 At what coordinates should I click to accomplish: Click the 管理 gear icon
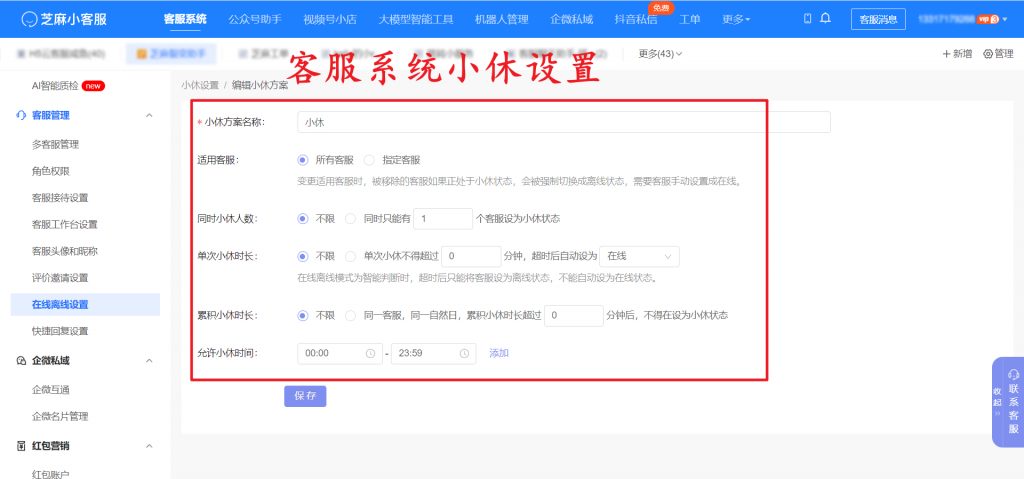point(987,54)
